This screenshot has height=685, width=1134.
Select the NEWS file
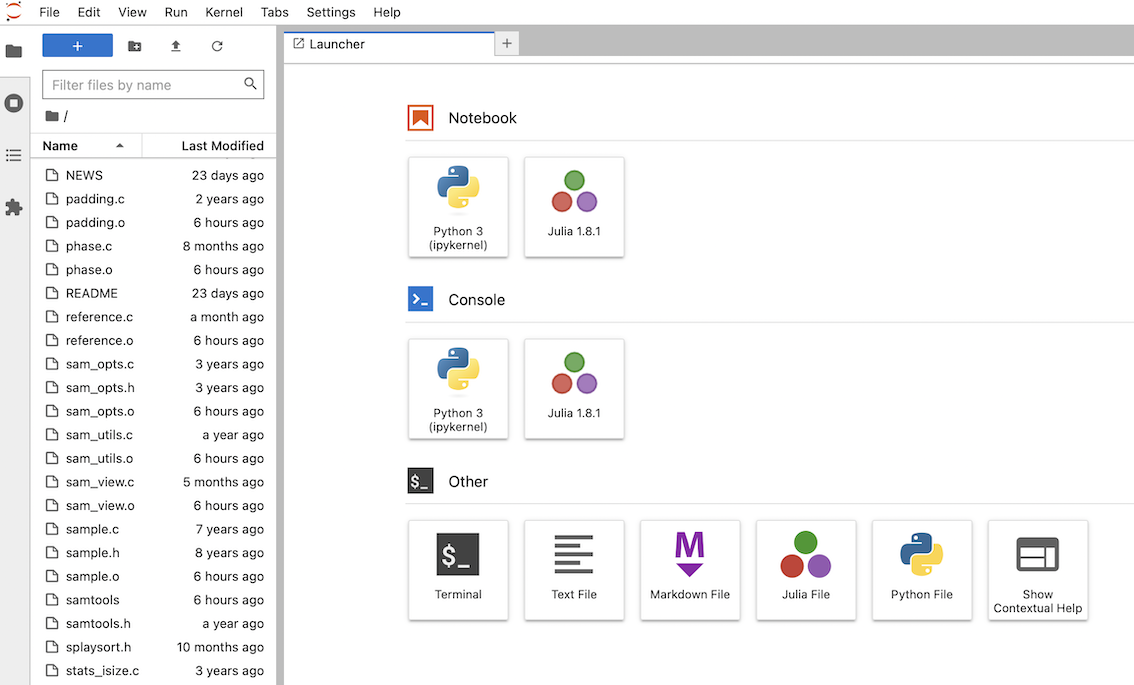coord(153,175)
